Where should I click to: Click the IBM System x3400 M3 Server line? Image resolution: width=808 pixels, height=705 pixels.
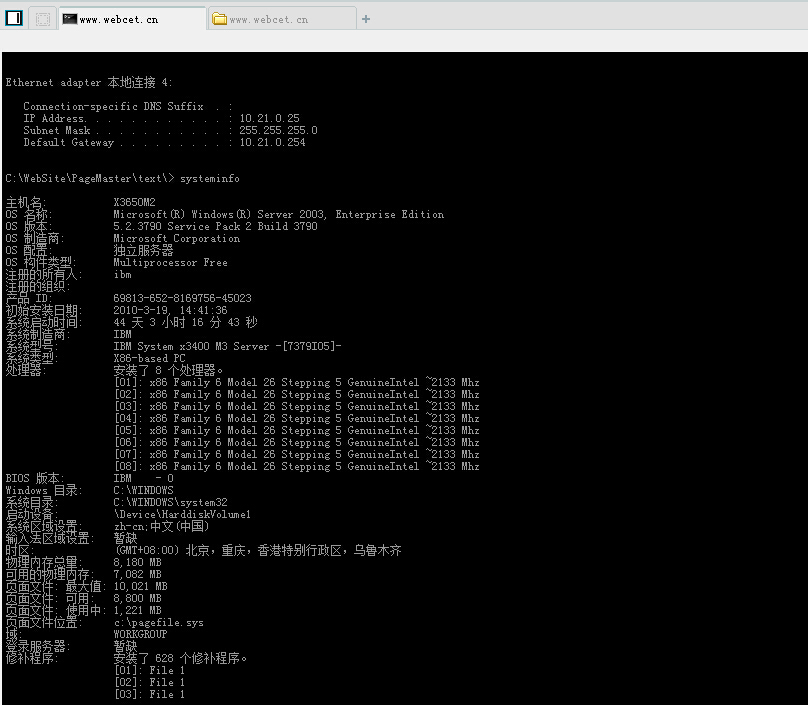point(227,346)
